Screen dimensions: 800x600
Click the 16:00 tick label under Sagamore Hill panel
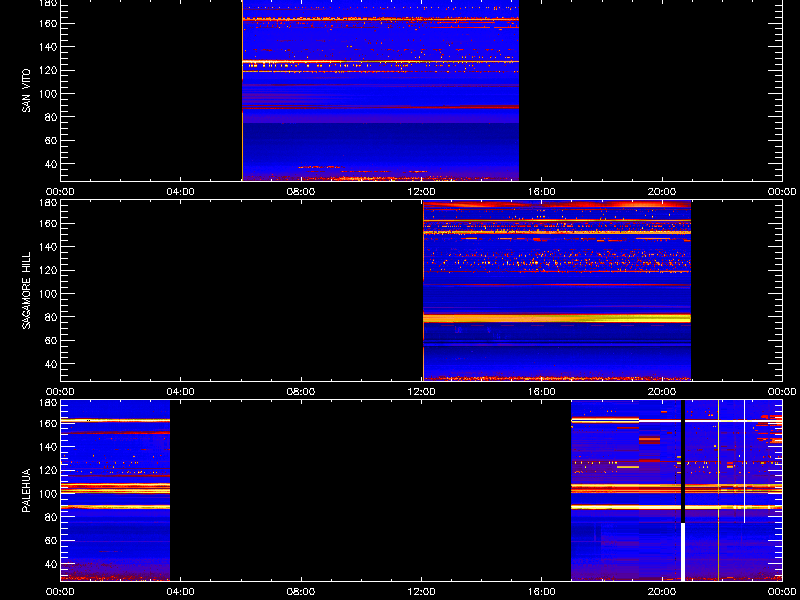(x=542, y=392)
